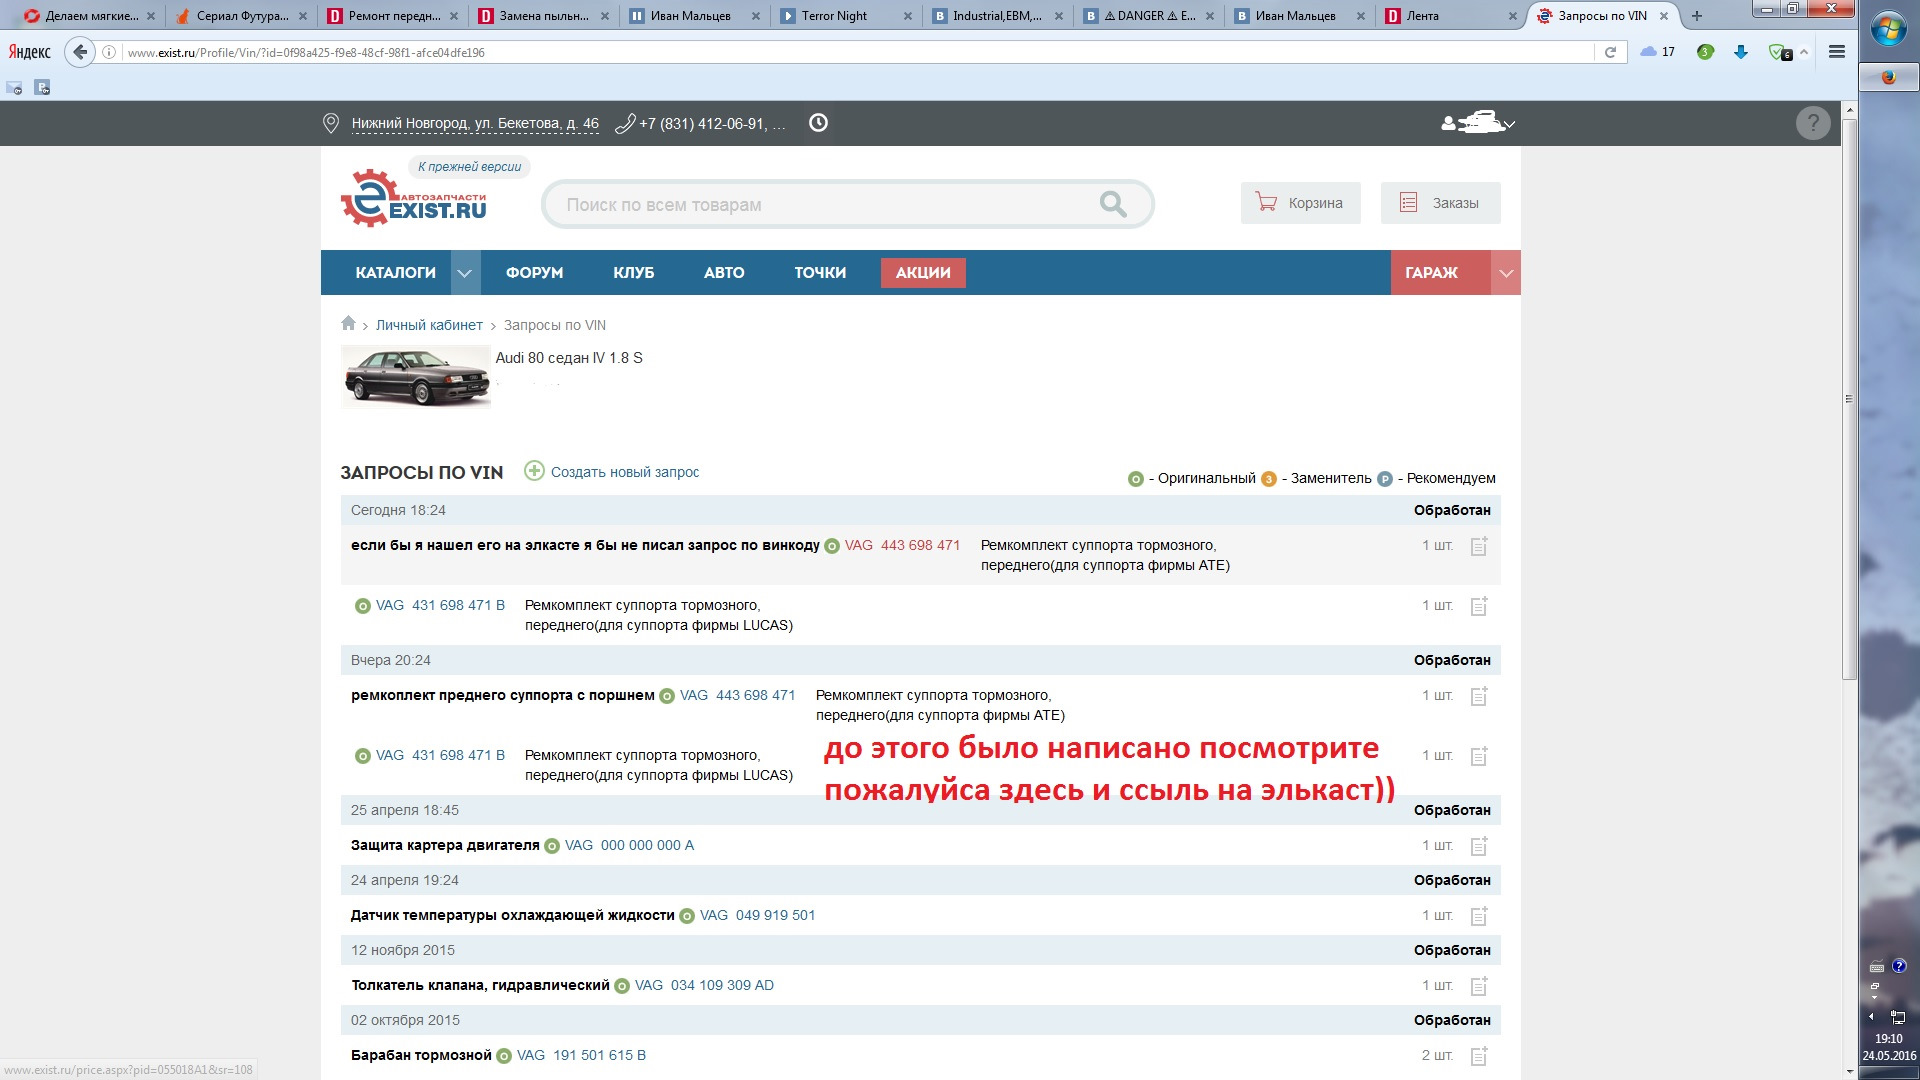Open part VAG 049 919 501

(757, 915)
